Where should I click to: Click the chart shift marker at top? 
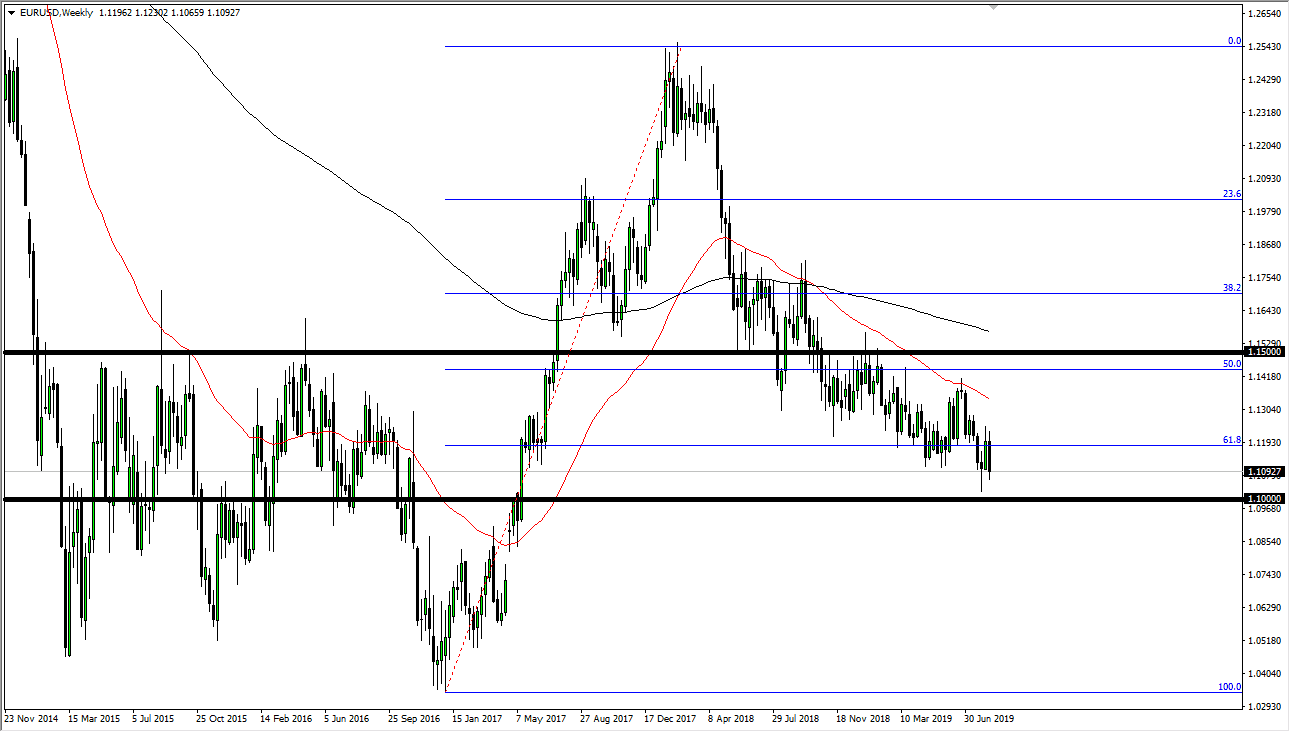993,7
